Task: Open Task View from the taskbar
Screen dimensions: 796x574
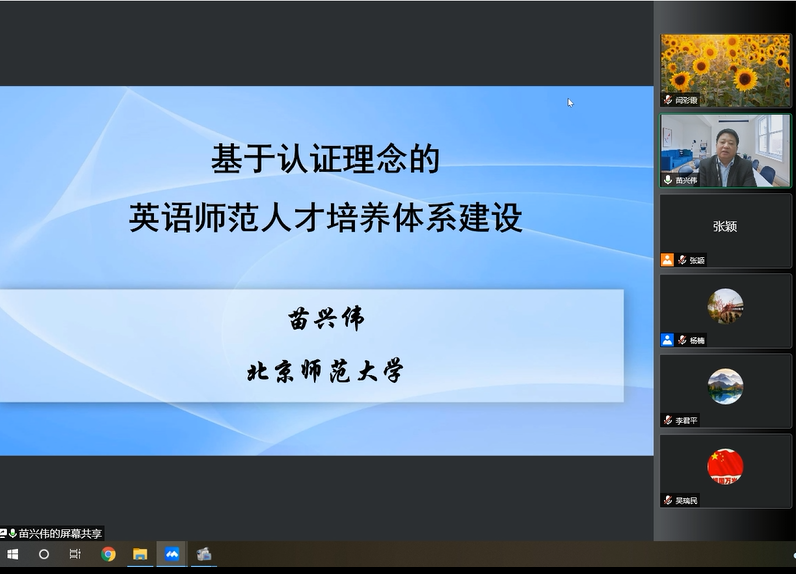Action: (75, 554)
